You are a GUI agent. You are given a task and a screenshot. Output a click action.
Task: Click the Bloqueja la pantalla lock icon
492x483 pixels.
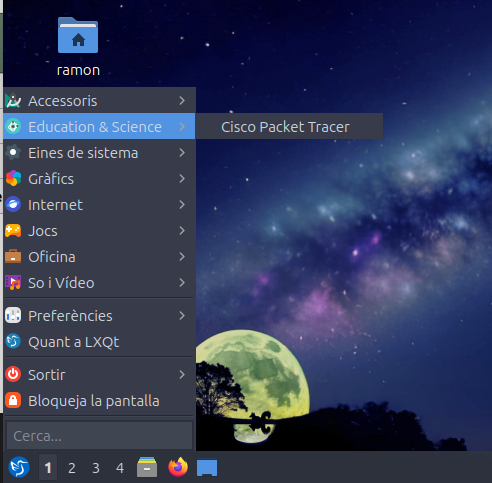13,400
